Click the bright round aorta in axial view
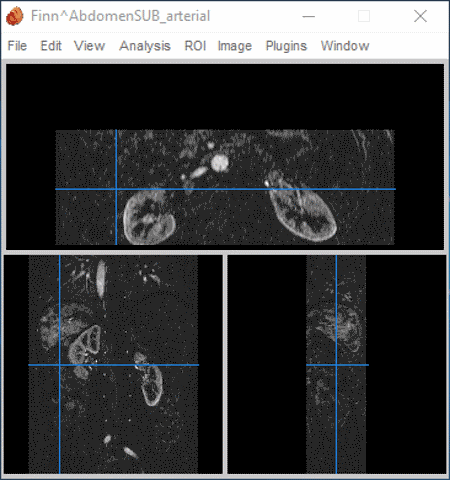Viewport: 450px width, 480px height. pos(220,163)
